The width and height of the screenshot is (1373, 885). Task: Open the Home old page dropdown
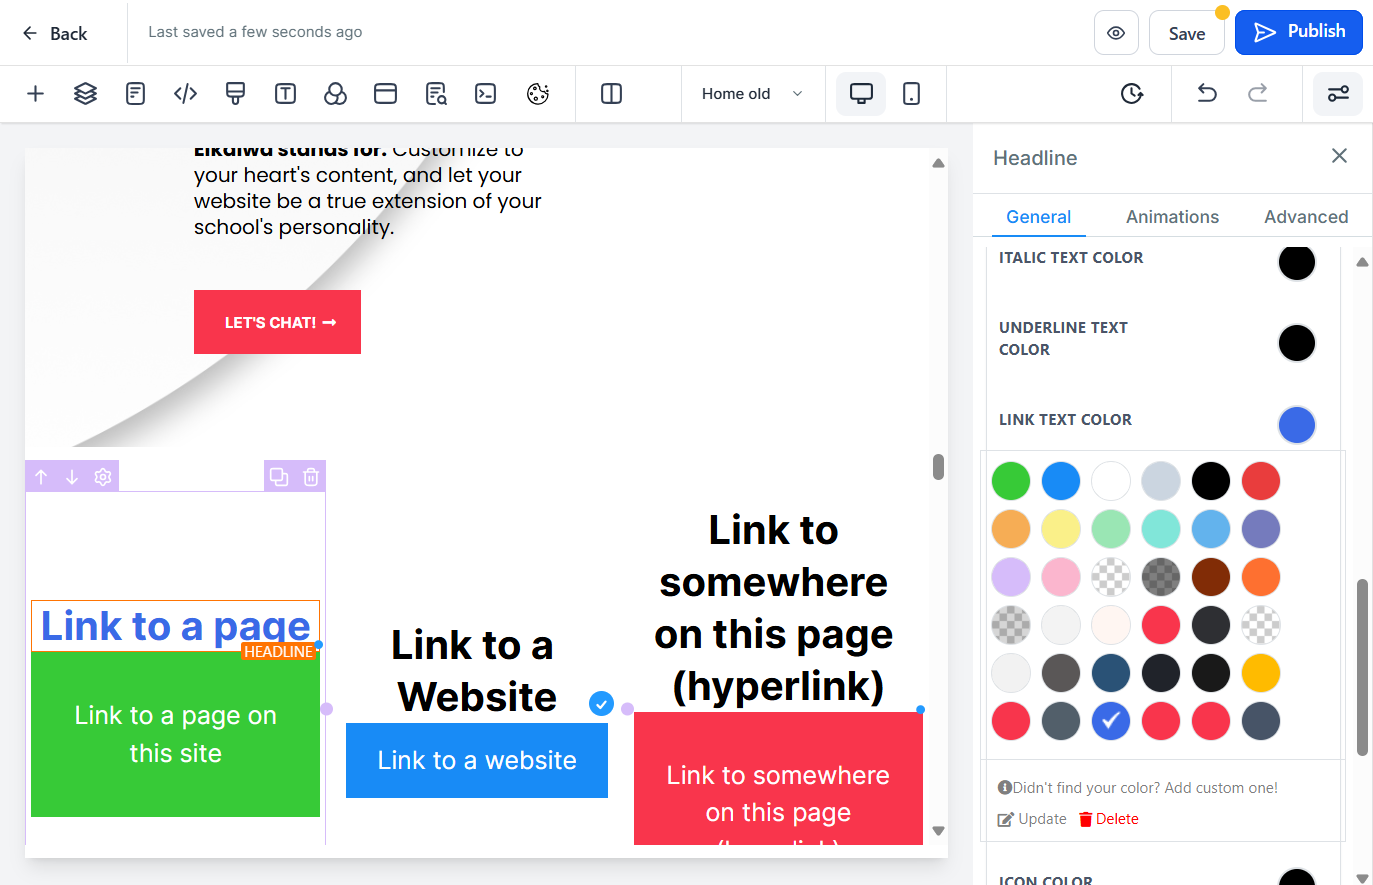click(752, 94)
